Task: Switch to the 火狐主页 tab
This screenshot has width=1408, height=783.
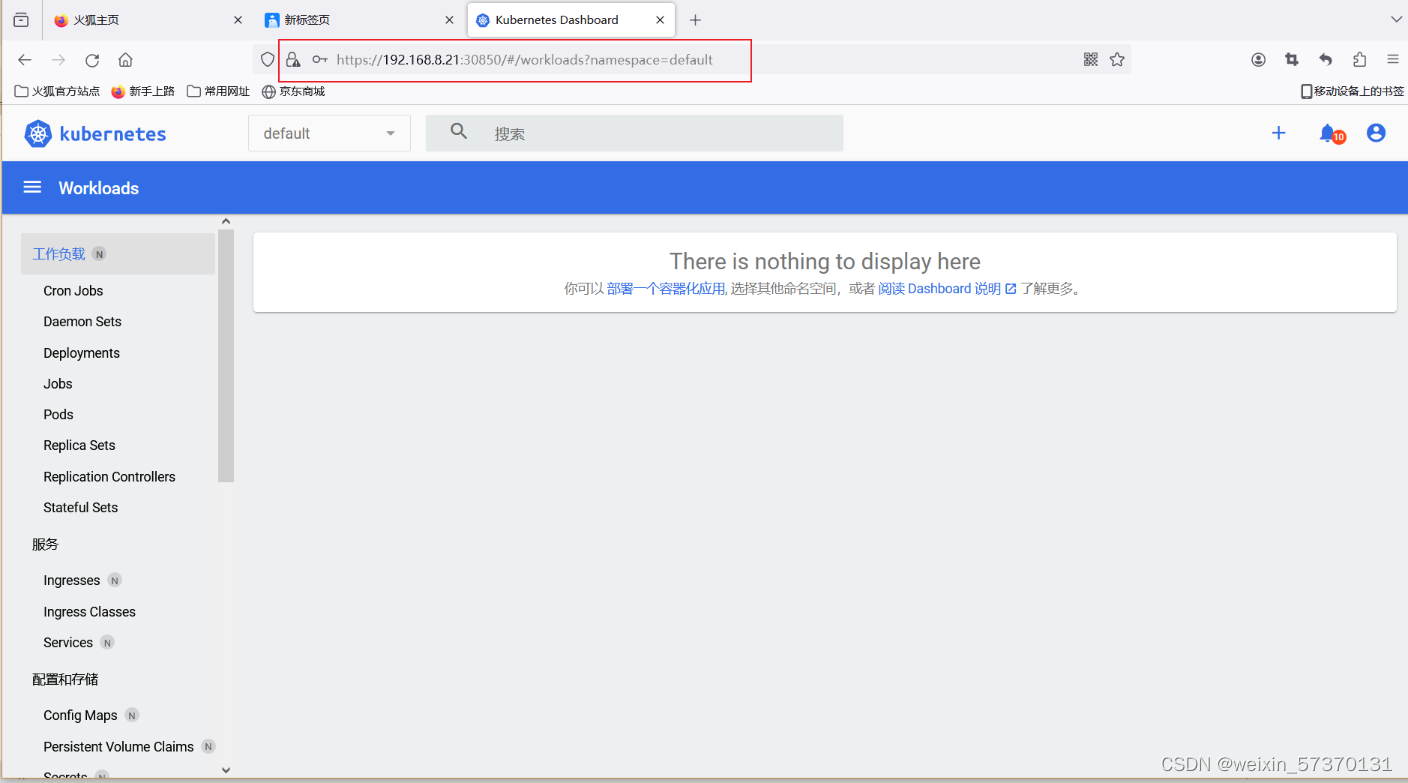Action: pyautogui.click(x=146, y=20)
